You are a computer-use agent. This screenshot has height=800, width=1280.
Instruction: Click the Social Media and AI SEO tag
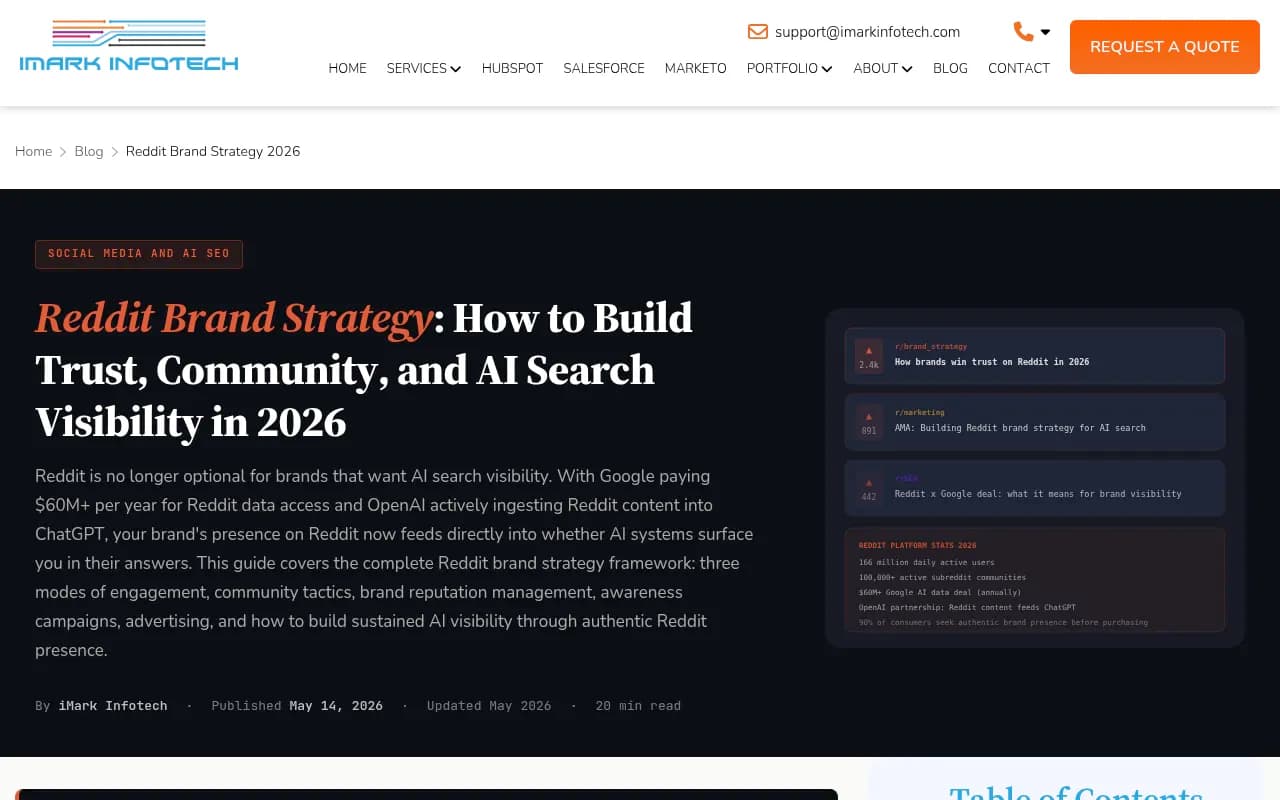coord(139,254)
